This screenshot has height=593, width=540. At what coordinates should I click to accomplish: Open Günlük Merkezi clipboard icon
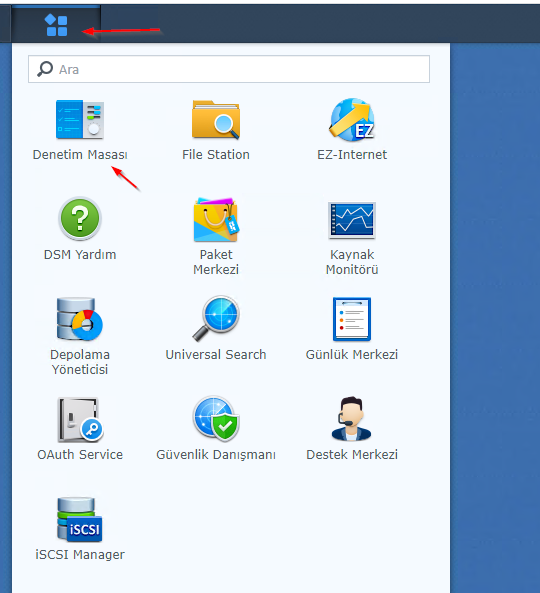coord(352,319)
